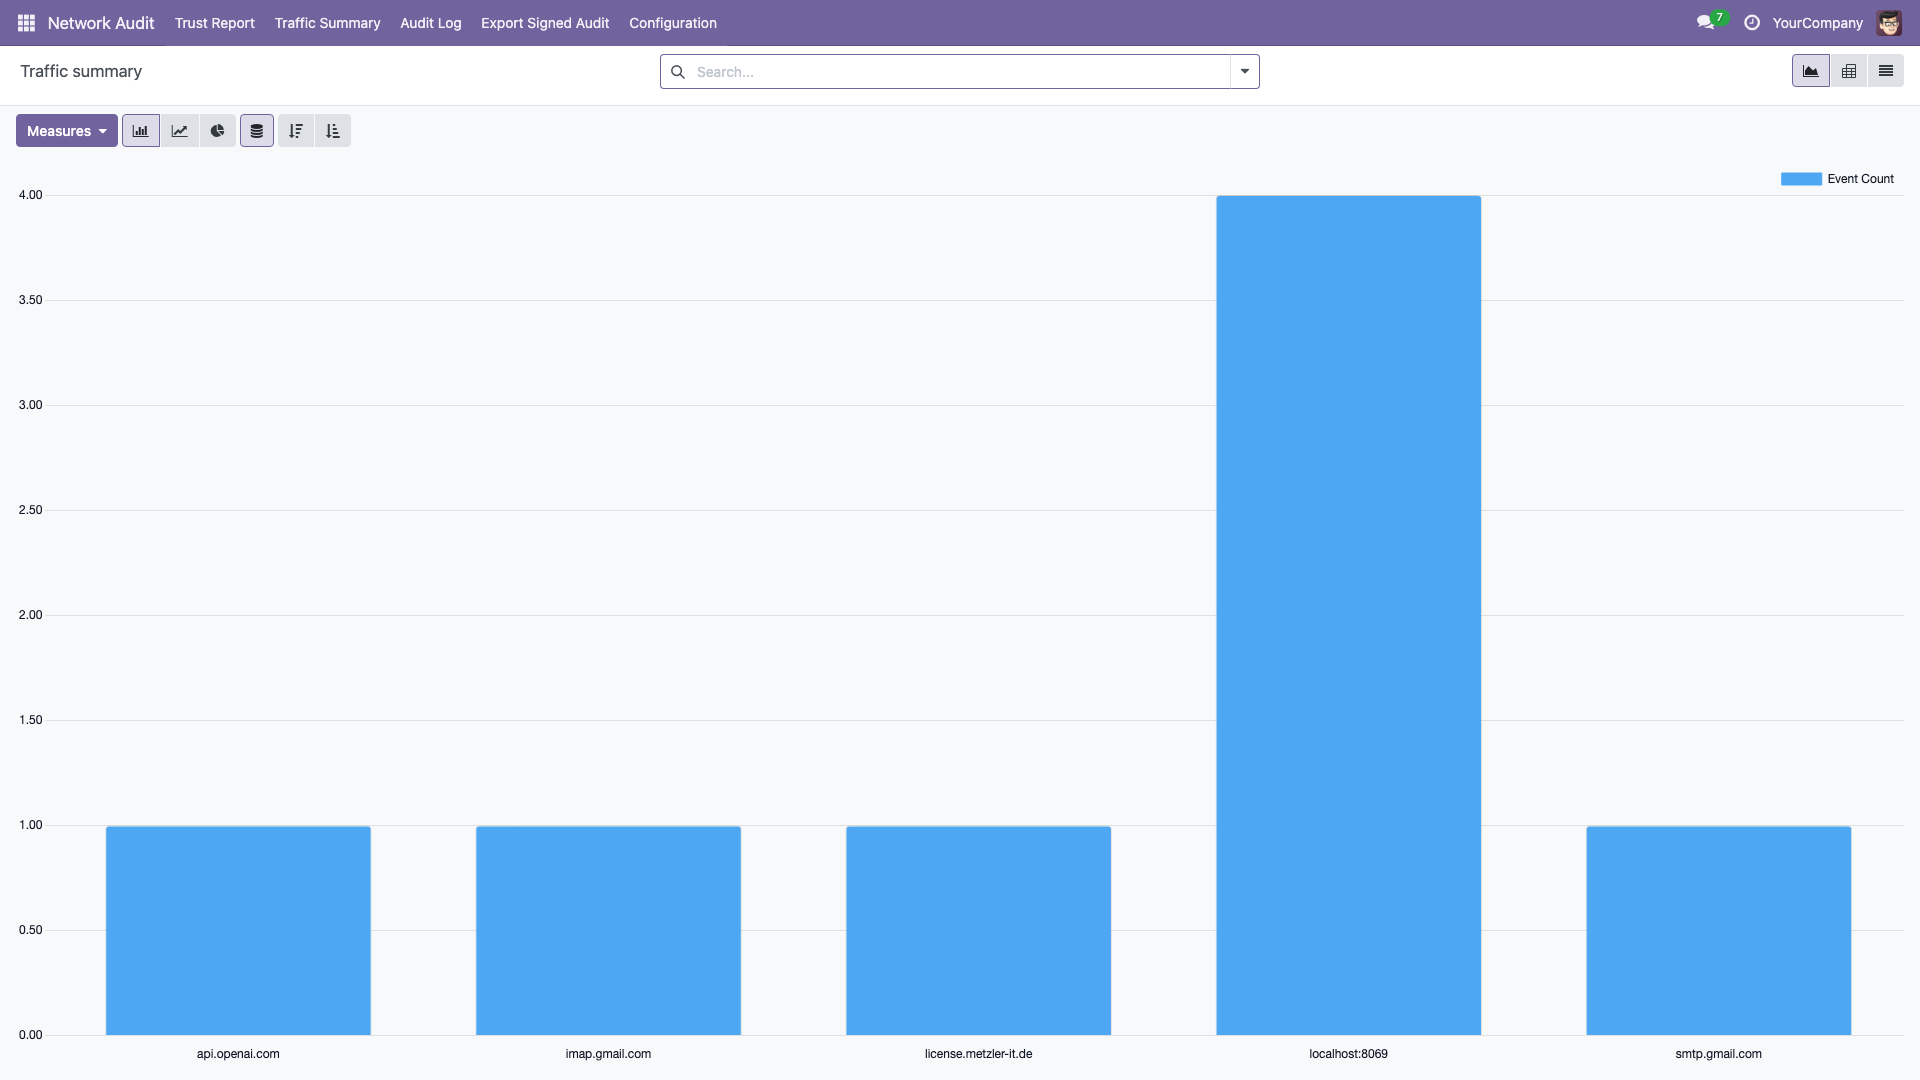Screen dimensions: 1920x1080
Task: Open the apps grid home menu
Action: (x=26, y=23)
